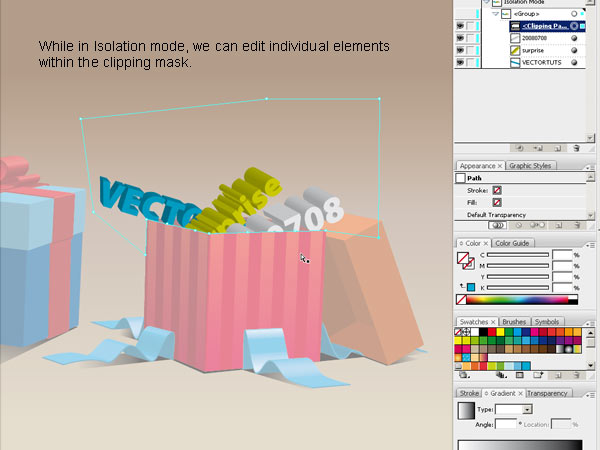This screenshot has height=450, width=600.
Task: Open Appearance panel options menu
Action: [590, 168]
